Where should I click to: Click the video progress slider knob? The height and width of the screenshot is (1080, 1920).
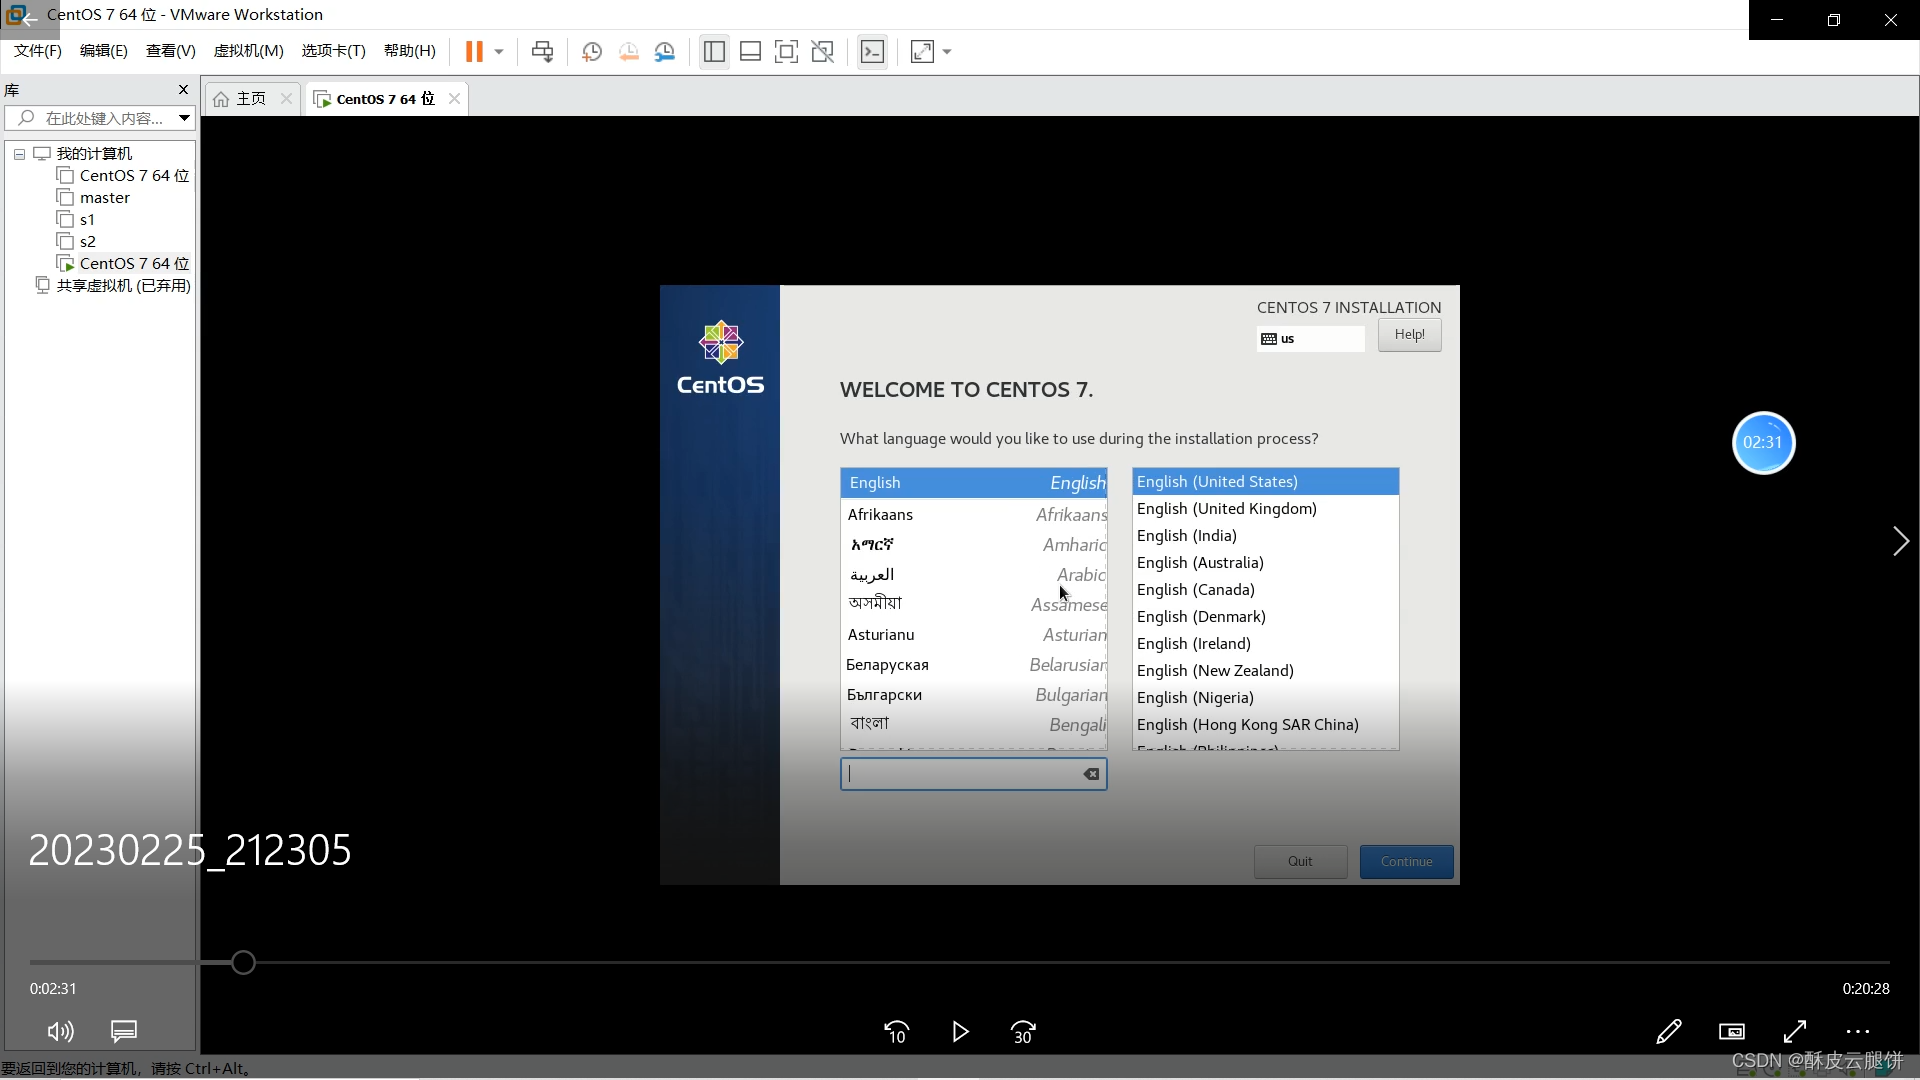243,962
